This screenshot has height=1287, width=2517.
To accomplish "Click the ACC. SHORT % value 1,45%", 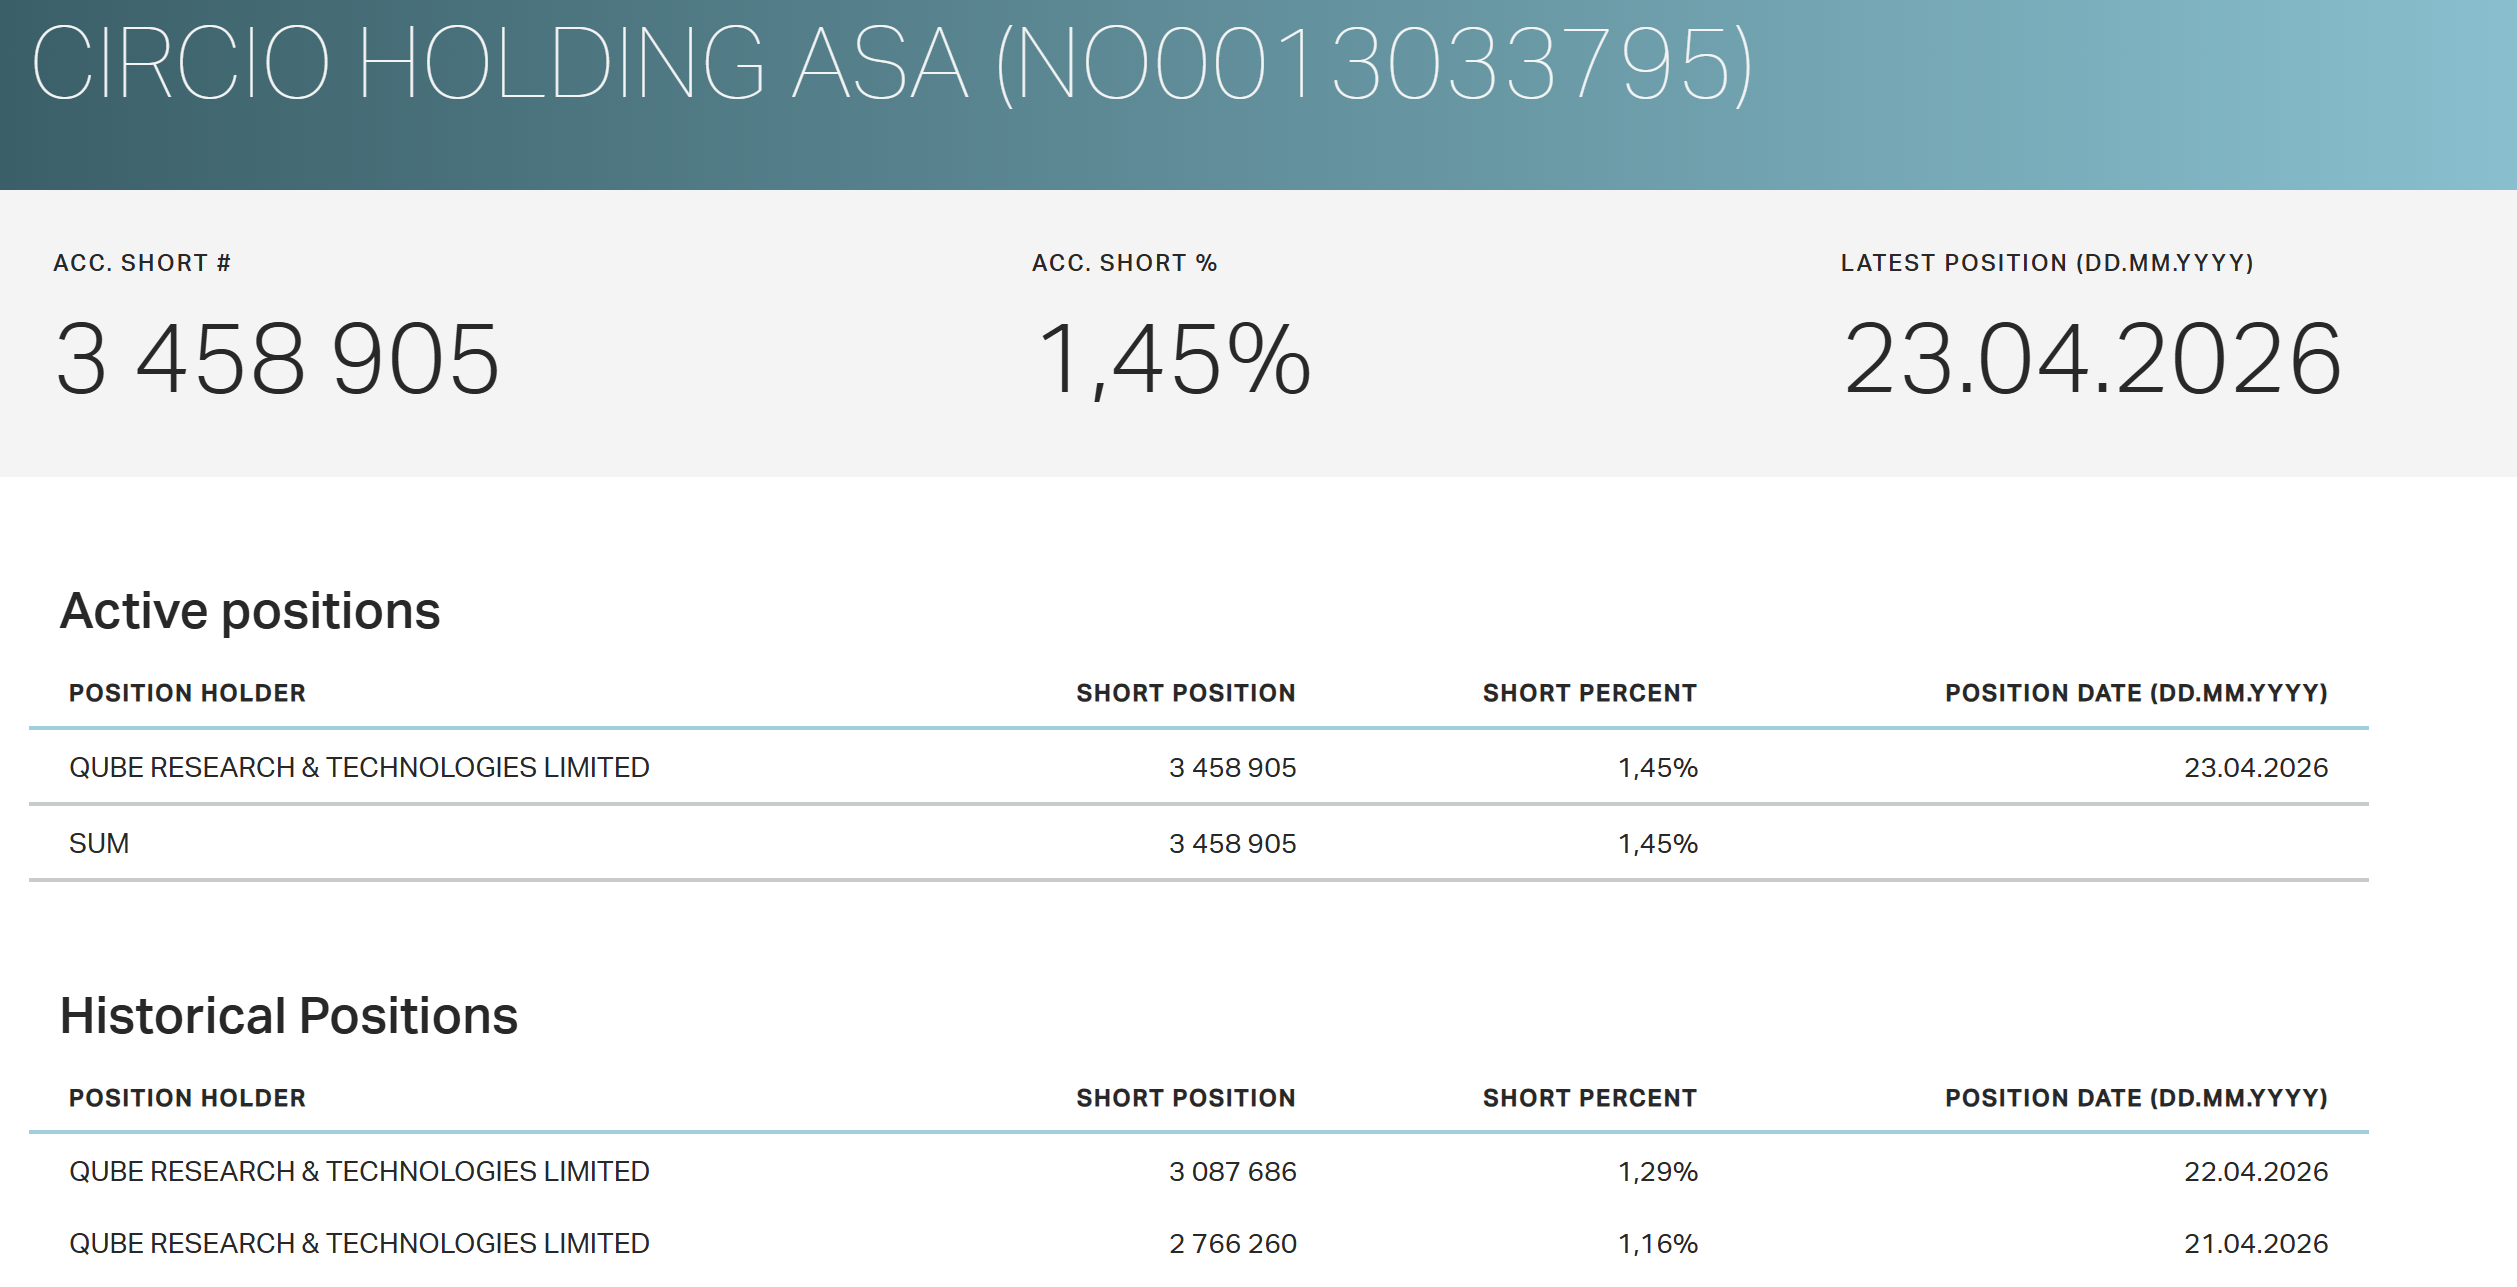I will [1174, 360].
